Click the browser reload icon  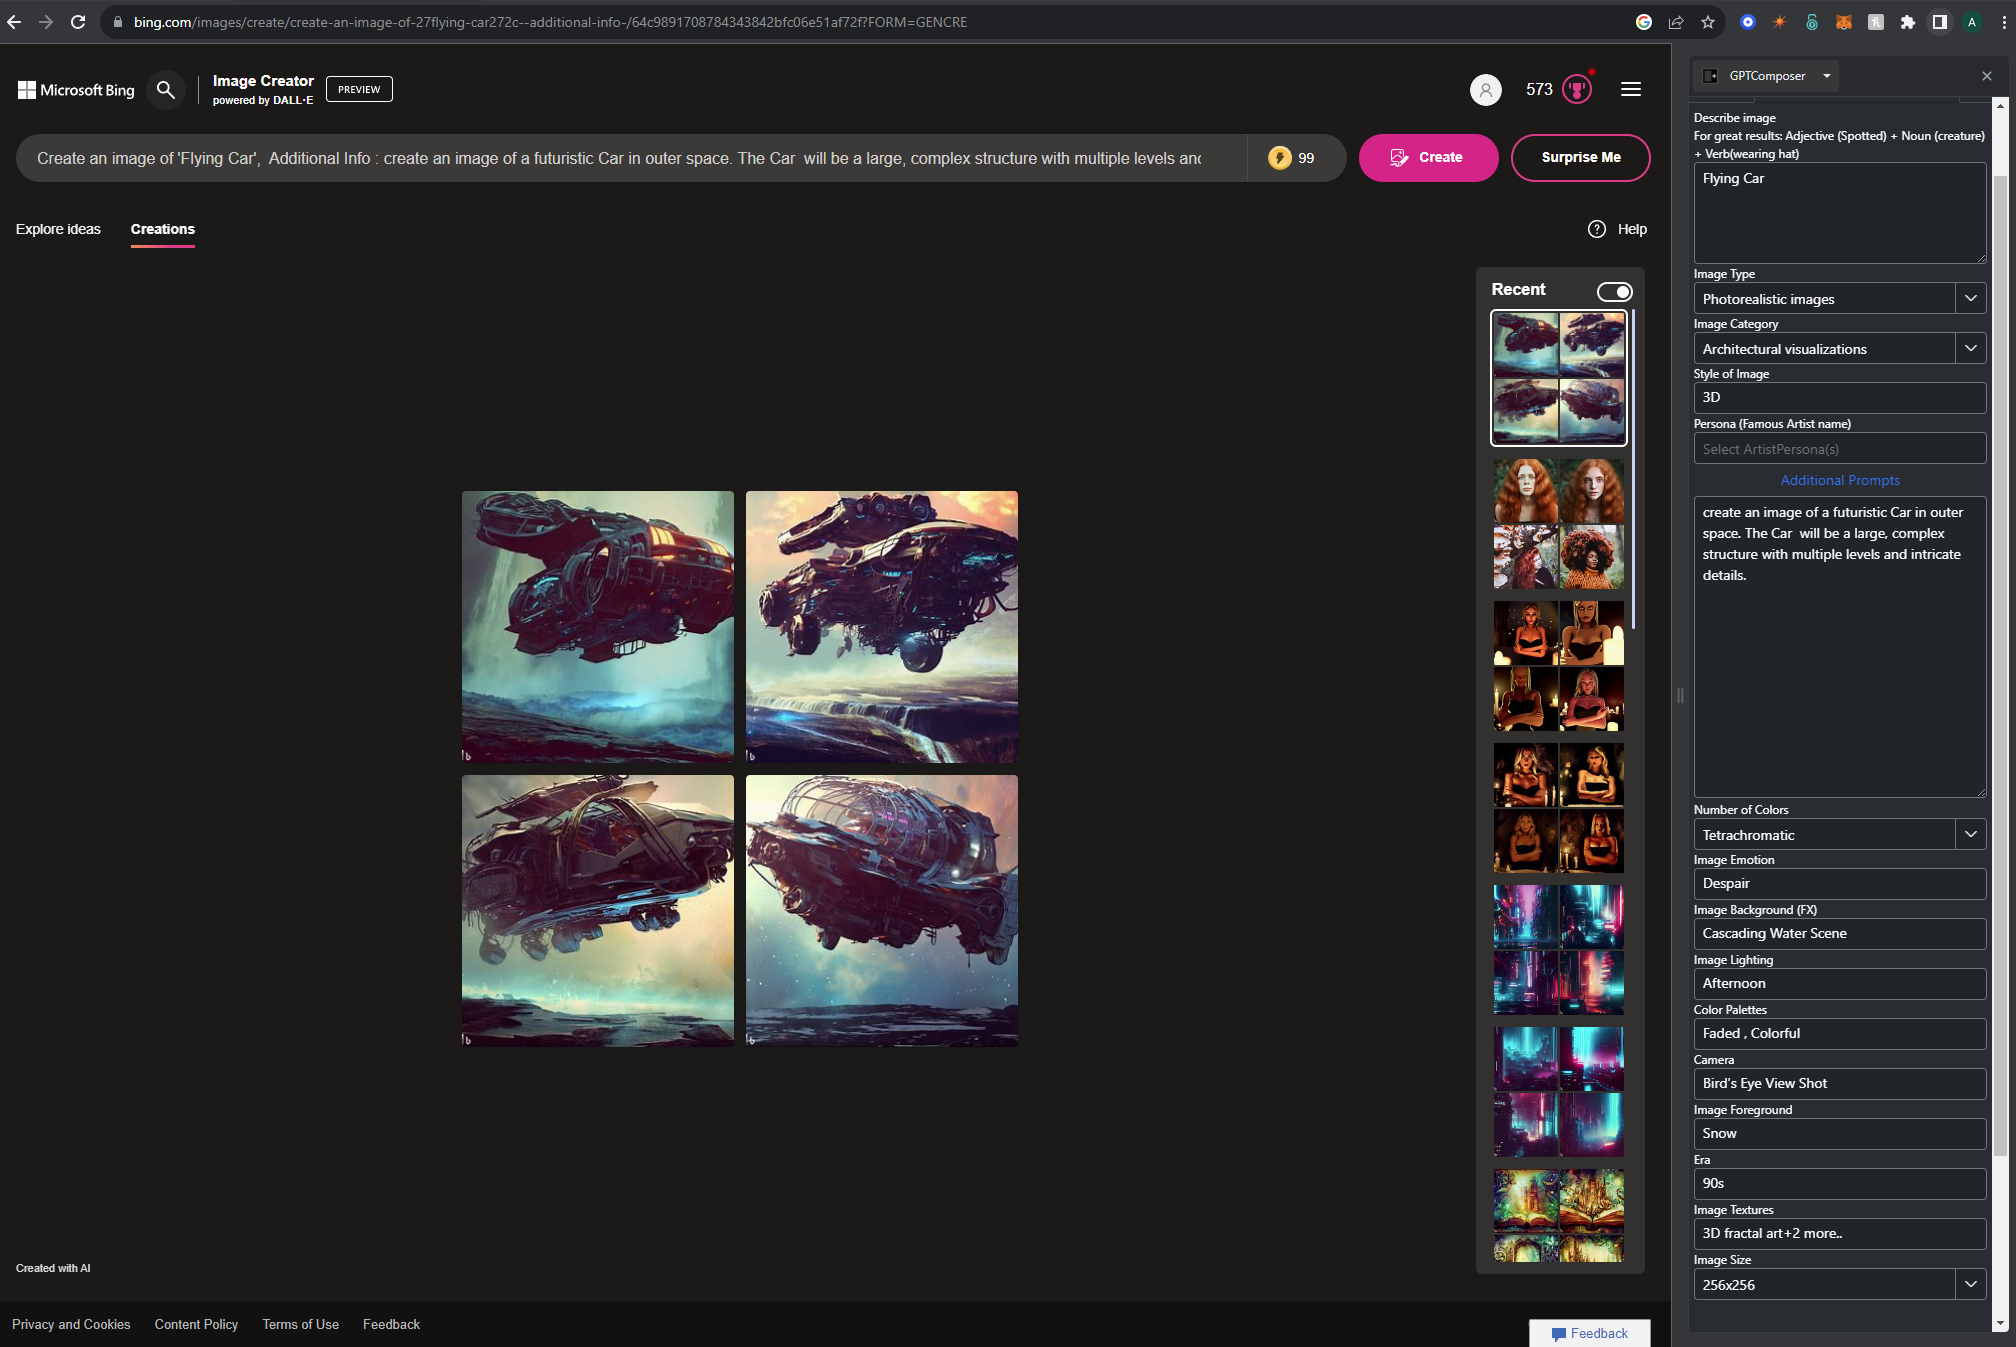(78, 22)
